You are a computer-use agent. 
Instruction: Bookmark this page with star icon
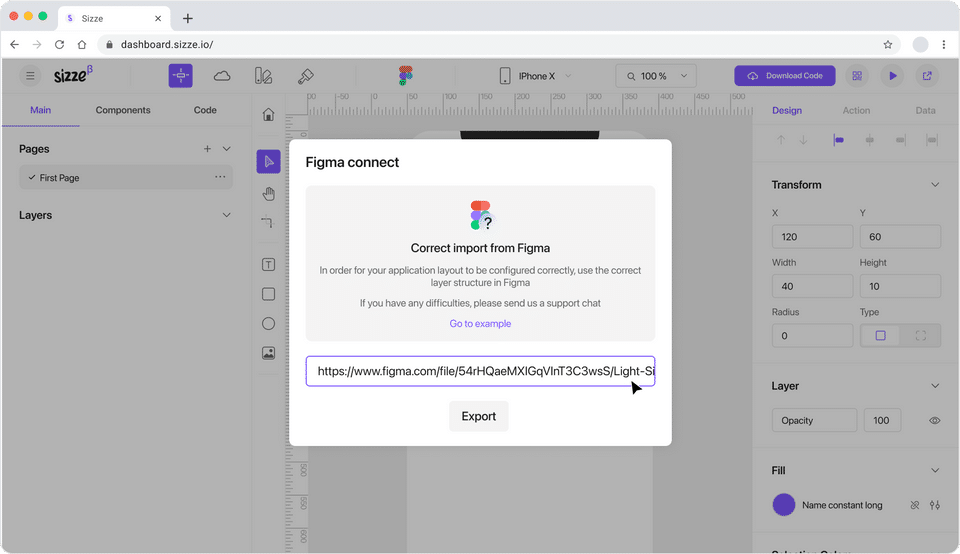(x=888, y=44)
